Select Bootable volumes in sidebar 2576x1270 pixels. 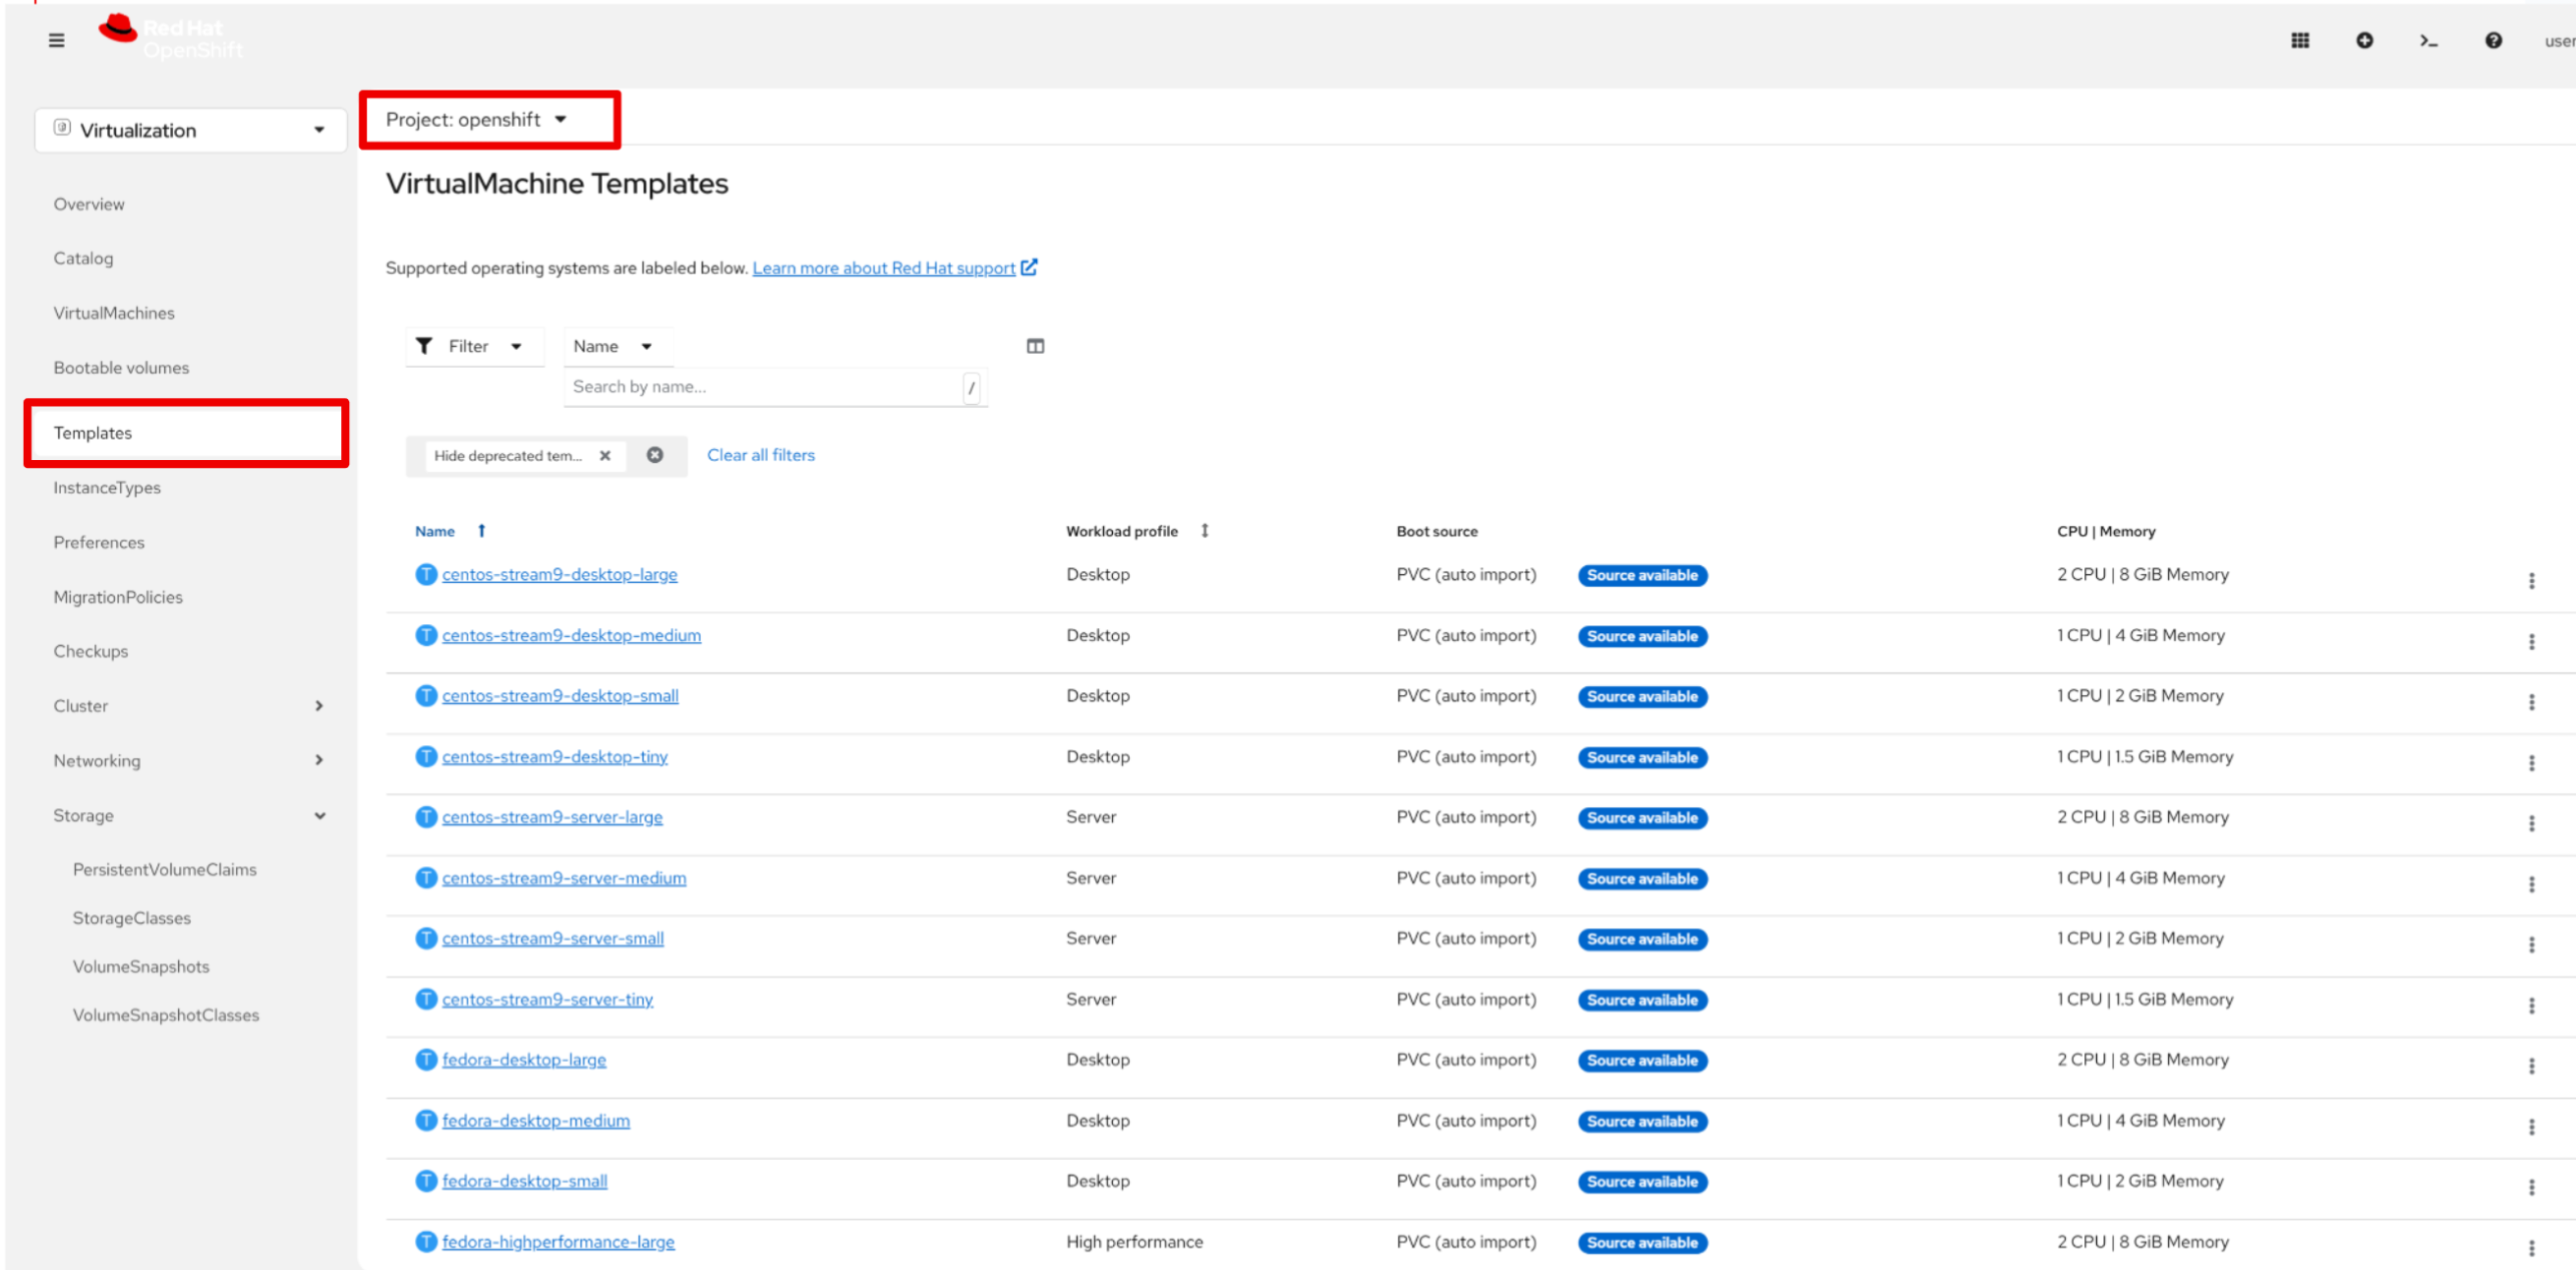click(x=121, y=367)
